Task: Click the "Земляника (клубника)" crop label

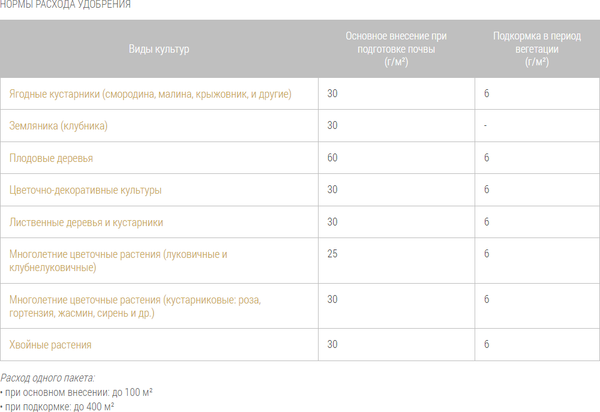Action: tap(58, 126)
